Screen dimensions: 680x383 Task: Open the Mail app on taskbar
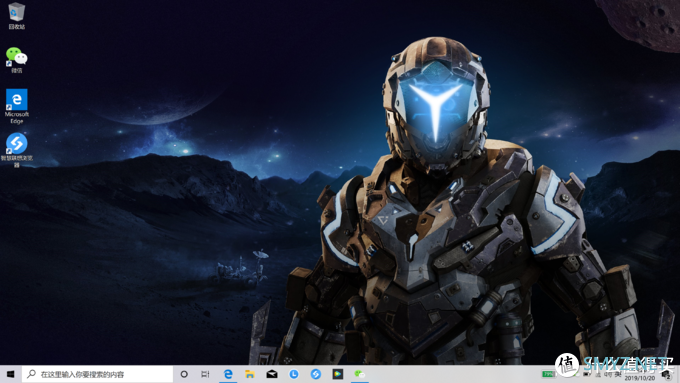[272, 374]
